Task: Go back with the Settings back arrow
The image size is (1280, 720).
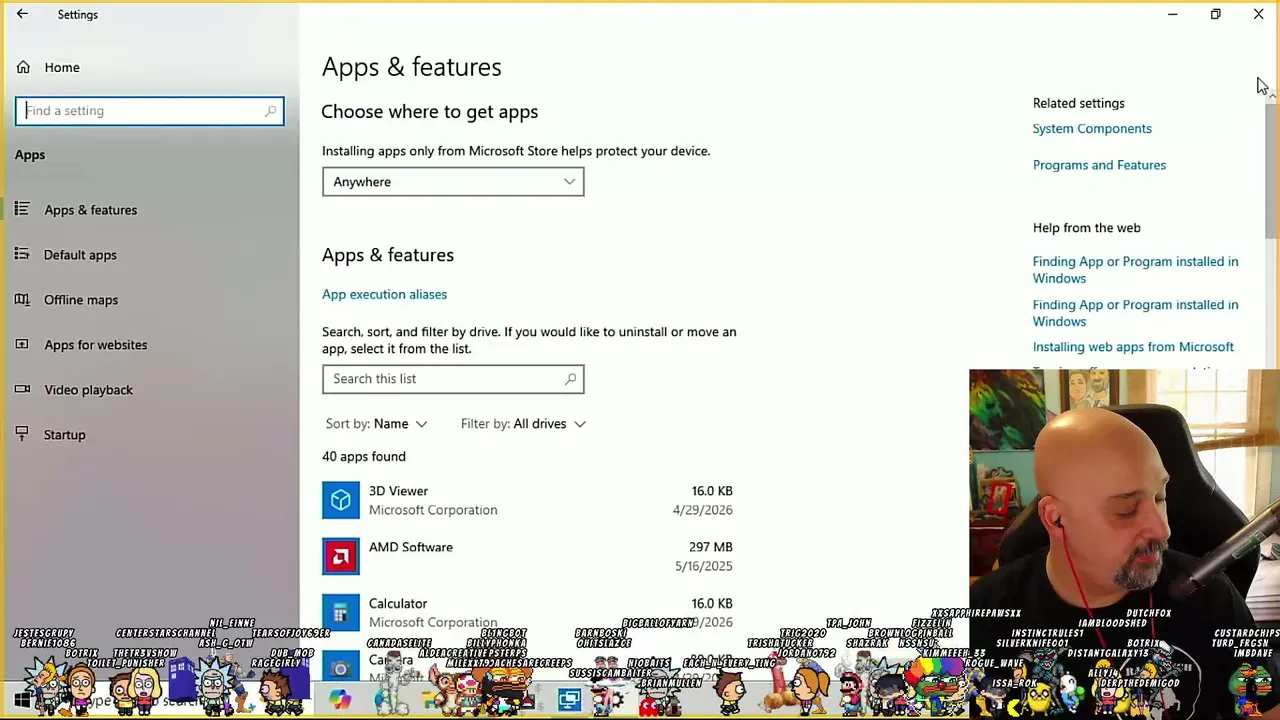Action: coord(22,14)
